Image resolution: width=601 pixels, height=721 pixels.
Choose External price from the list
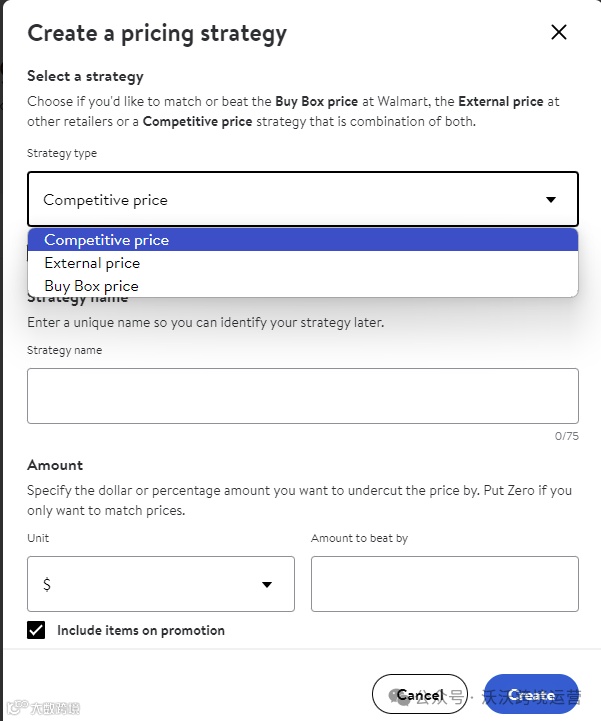(92, 263)
